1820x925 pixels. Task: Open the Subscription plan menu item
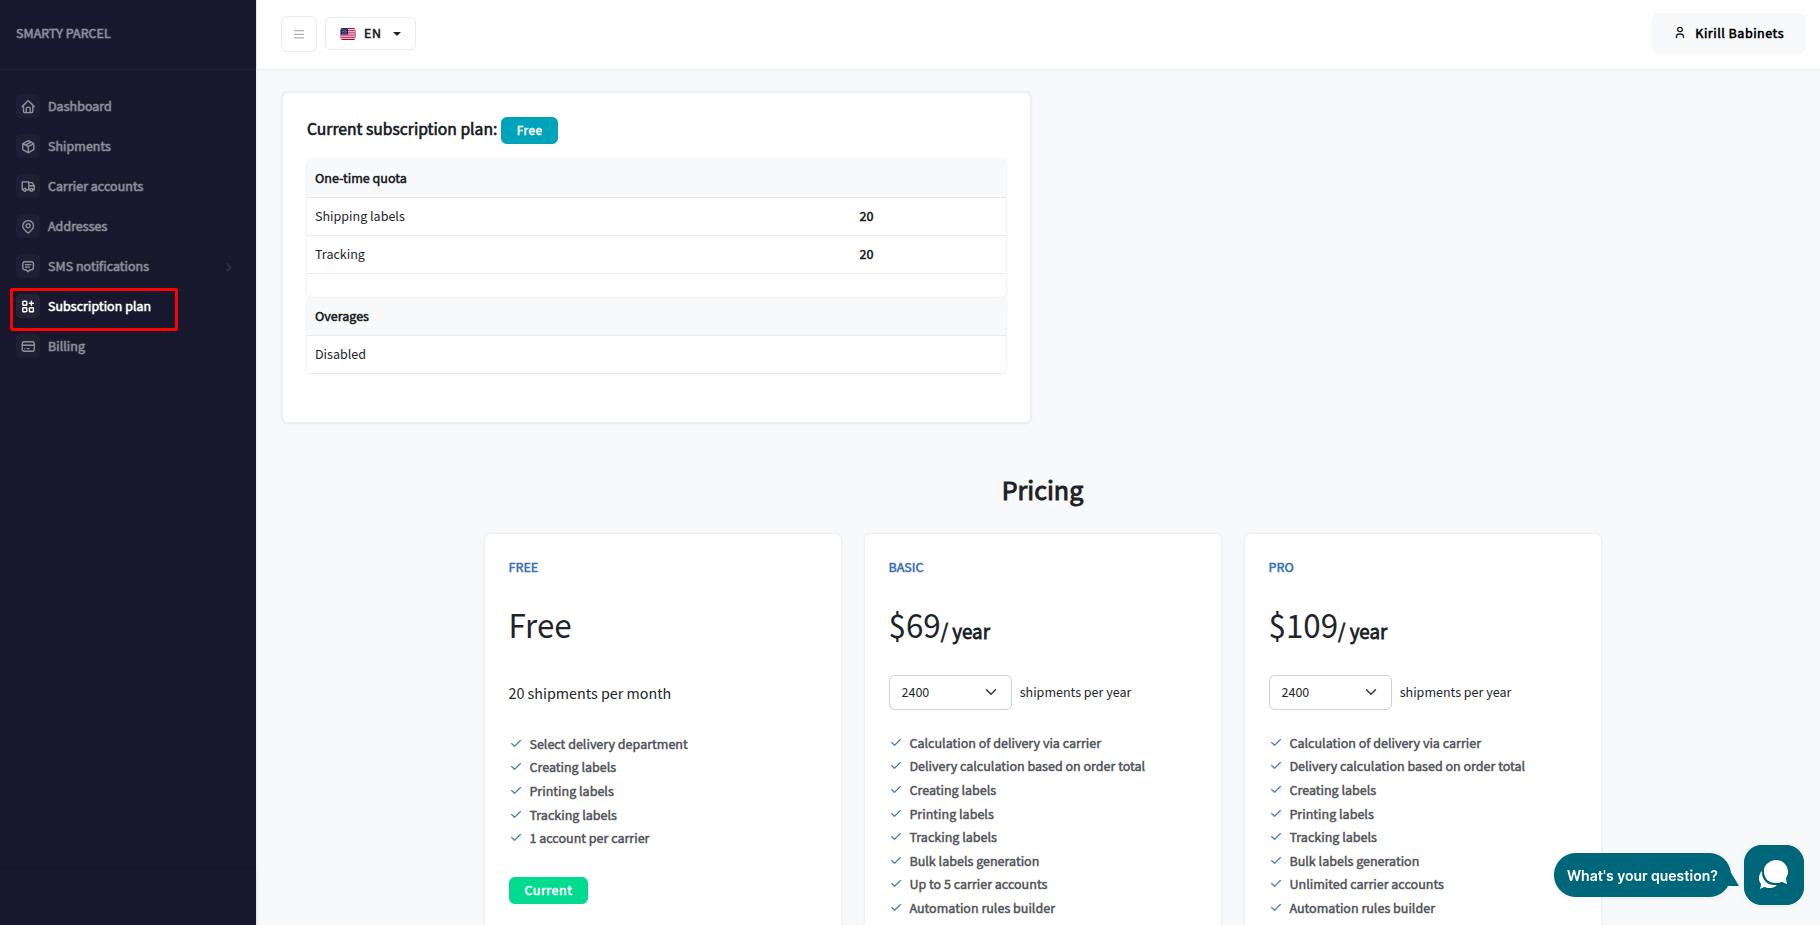tap(98, 307)
